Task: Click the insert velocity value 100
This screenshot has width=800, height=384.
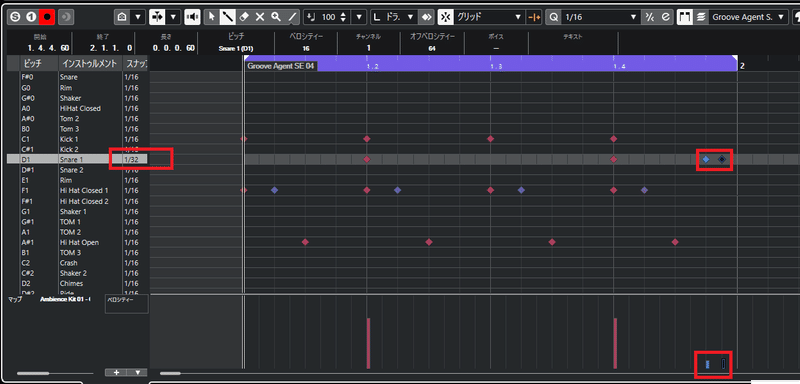Action: point(328,17)
